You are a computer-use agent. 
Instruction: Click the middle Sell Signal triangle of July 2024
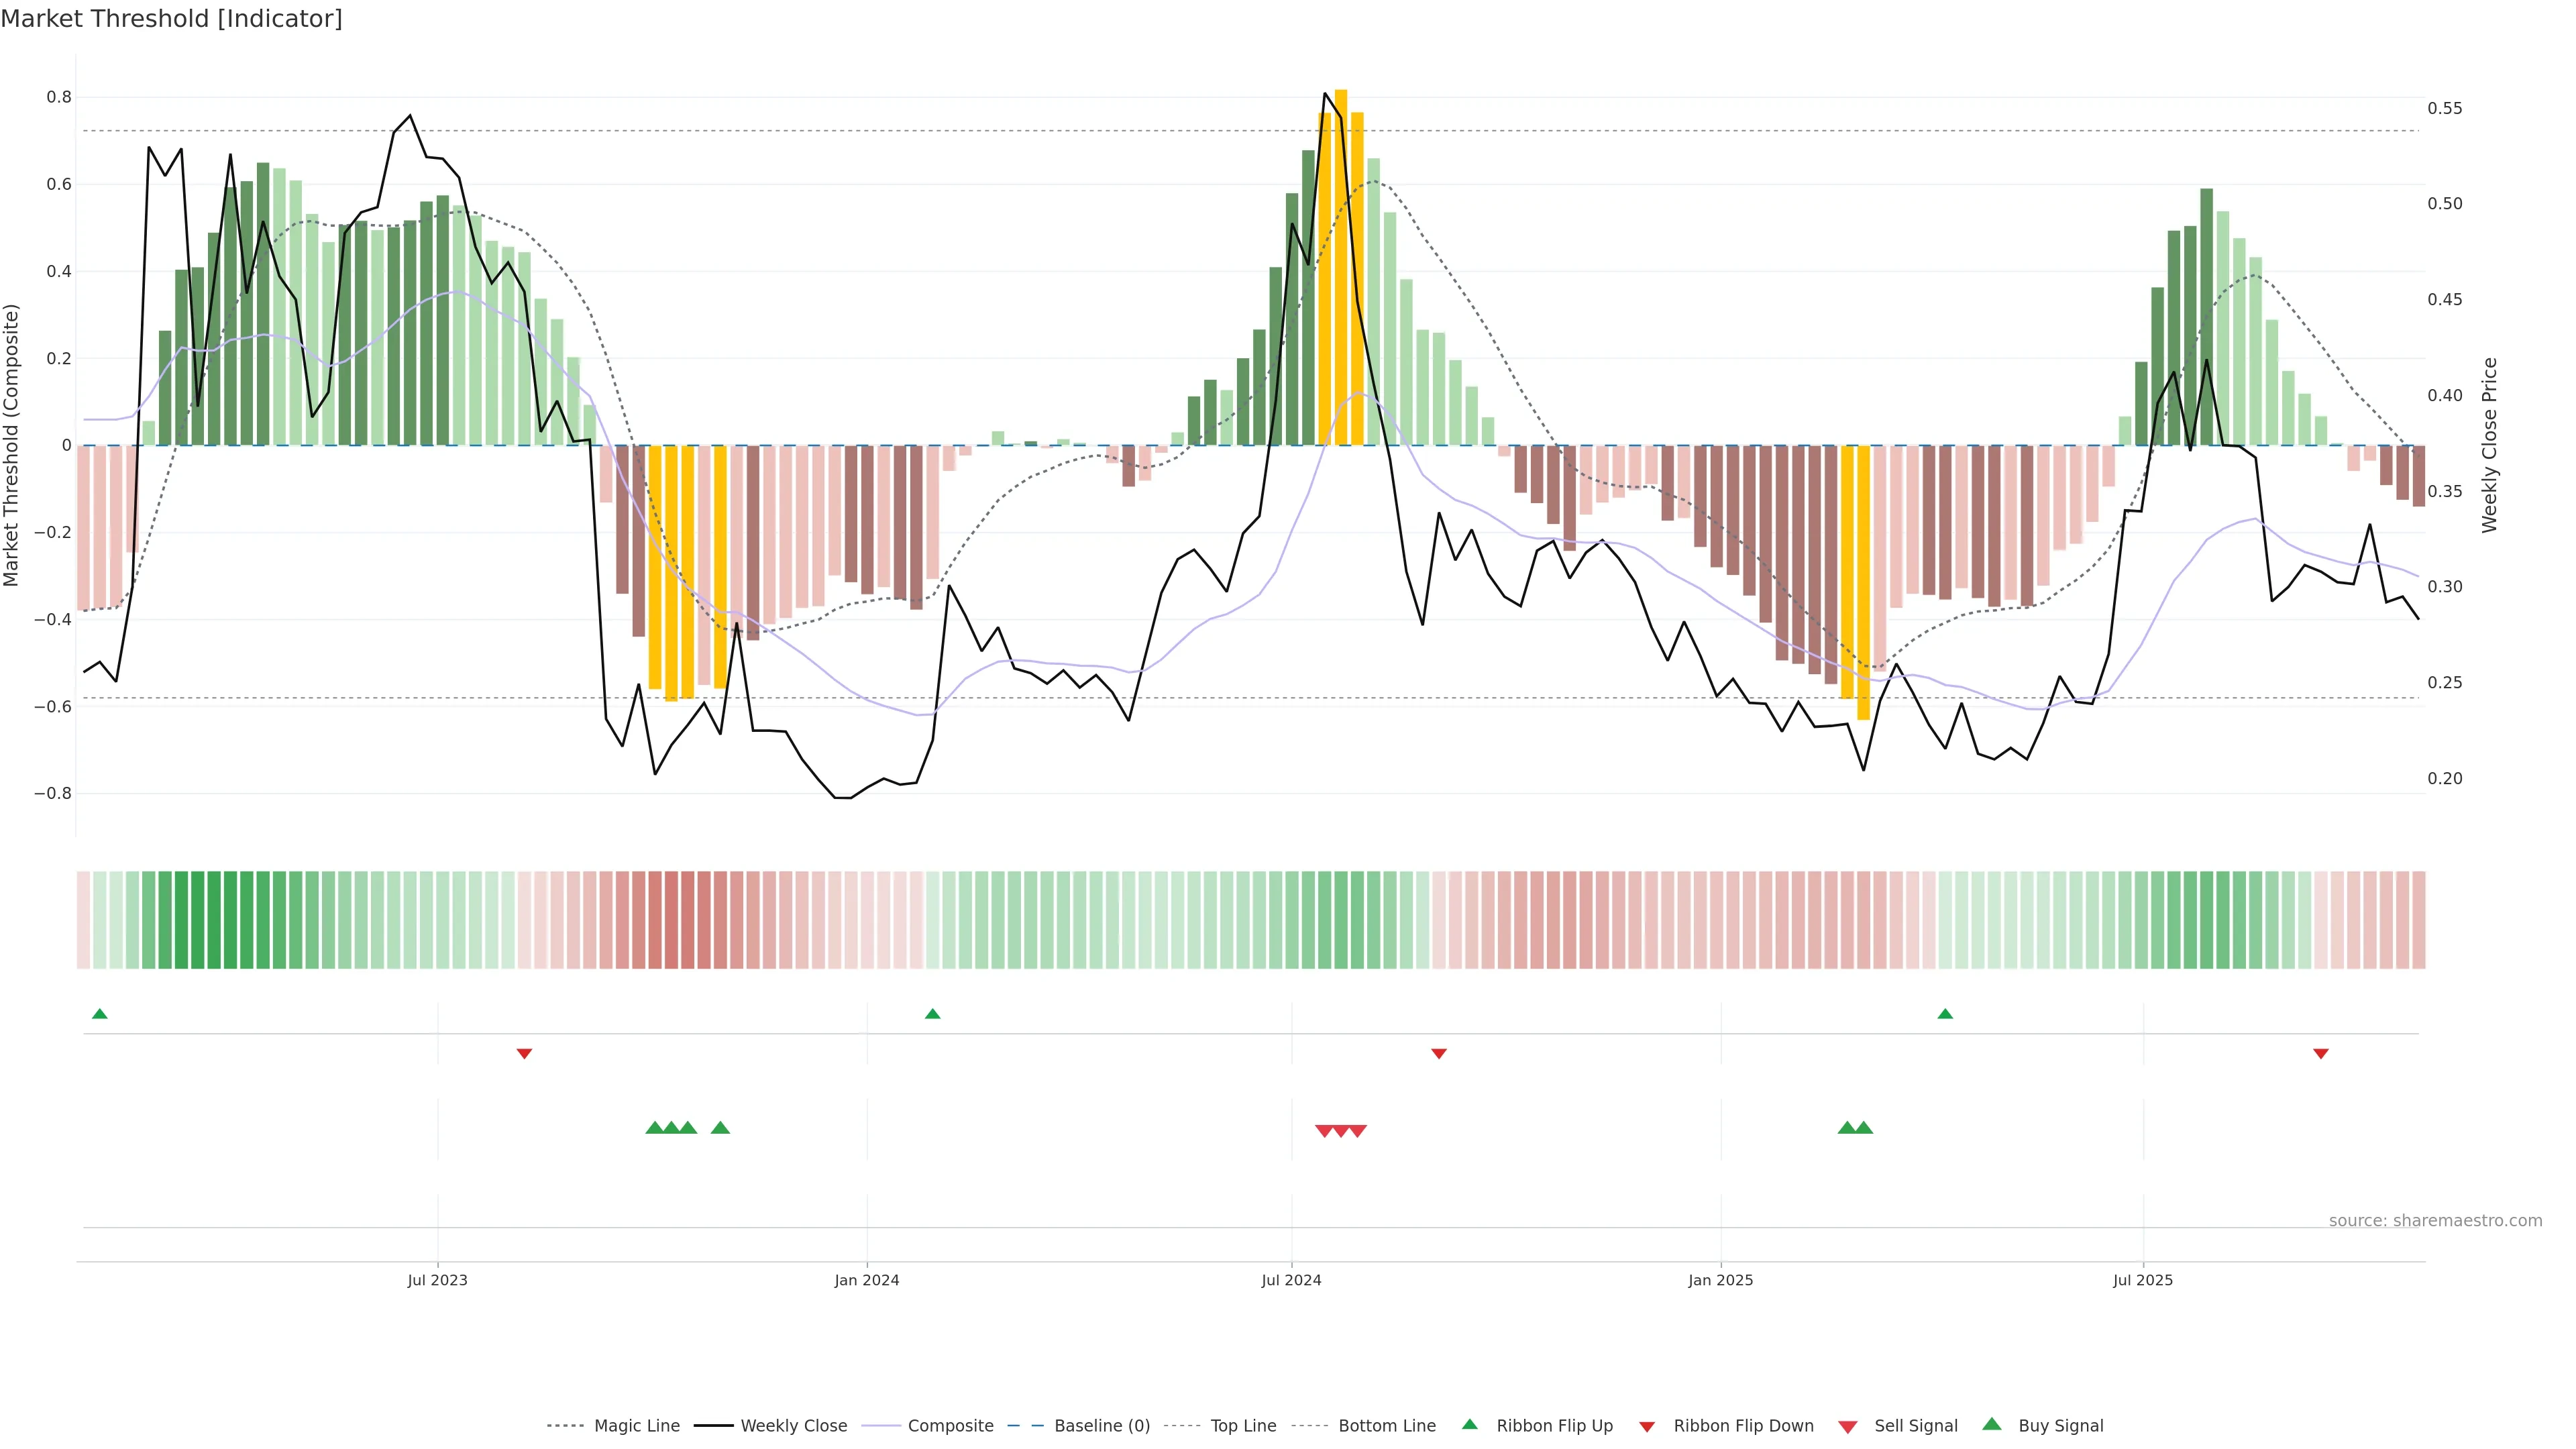coord(1341,1131)
